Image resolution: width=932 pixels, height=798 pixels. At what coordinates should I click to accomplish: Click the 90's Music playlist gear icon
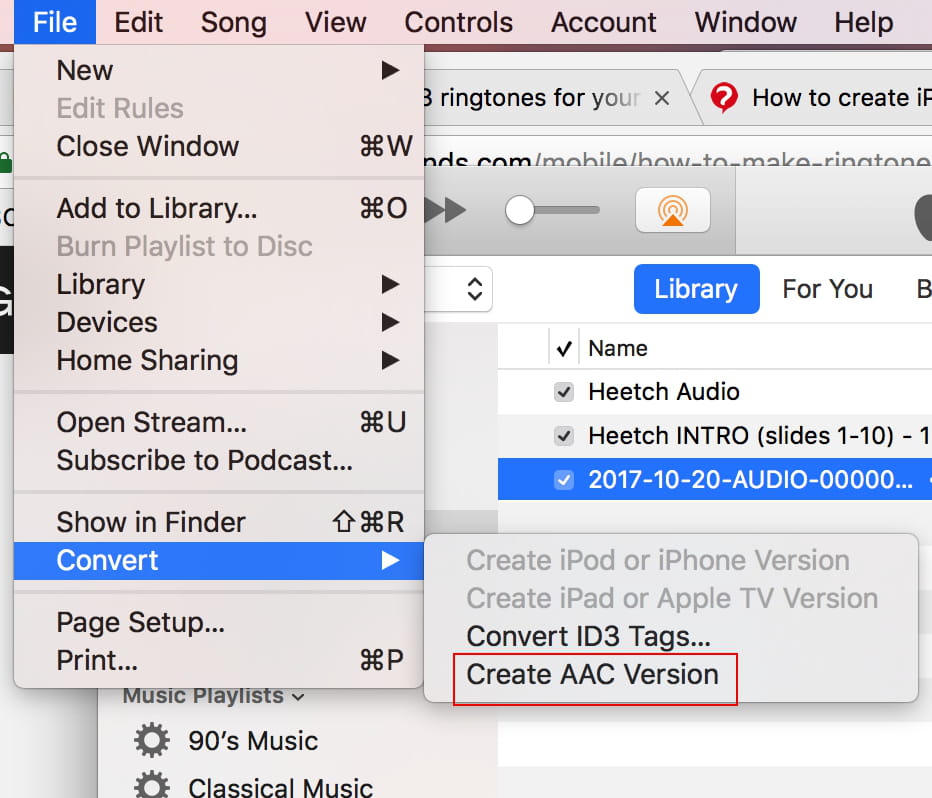[152, 741]
